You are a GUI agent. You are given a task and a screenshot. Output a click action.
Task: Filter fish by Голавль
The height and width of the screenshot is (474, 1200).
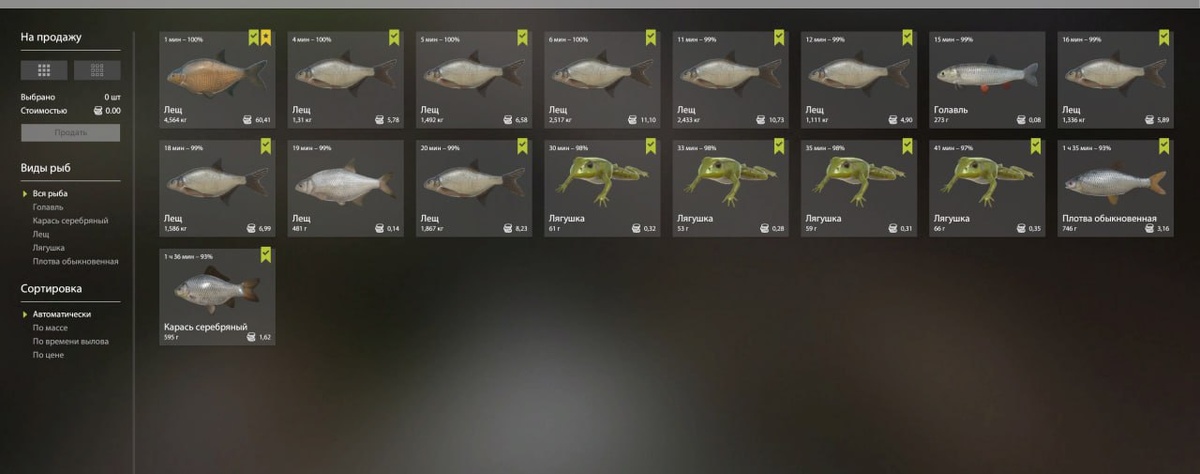(x=48, y=207)
